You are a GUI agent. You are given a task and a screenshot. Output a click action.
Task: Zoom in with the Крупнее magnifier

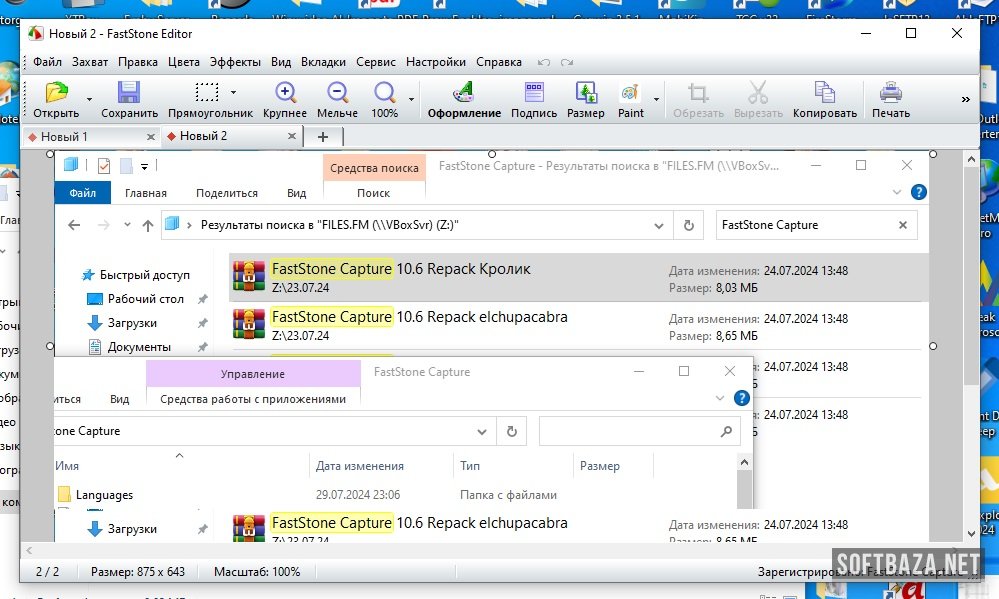point(285,94)
